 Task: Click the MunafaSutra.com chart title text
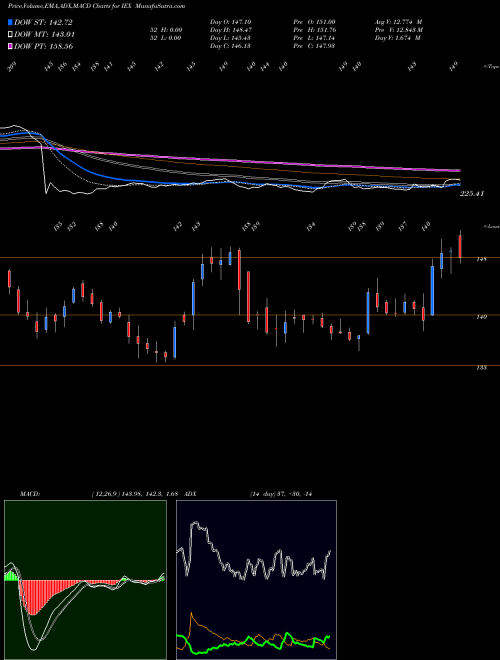(x=162, y=6)
